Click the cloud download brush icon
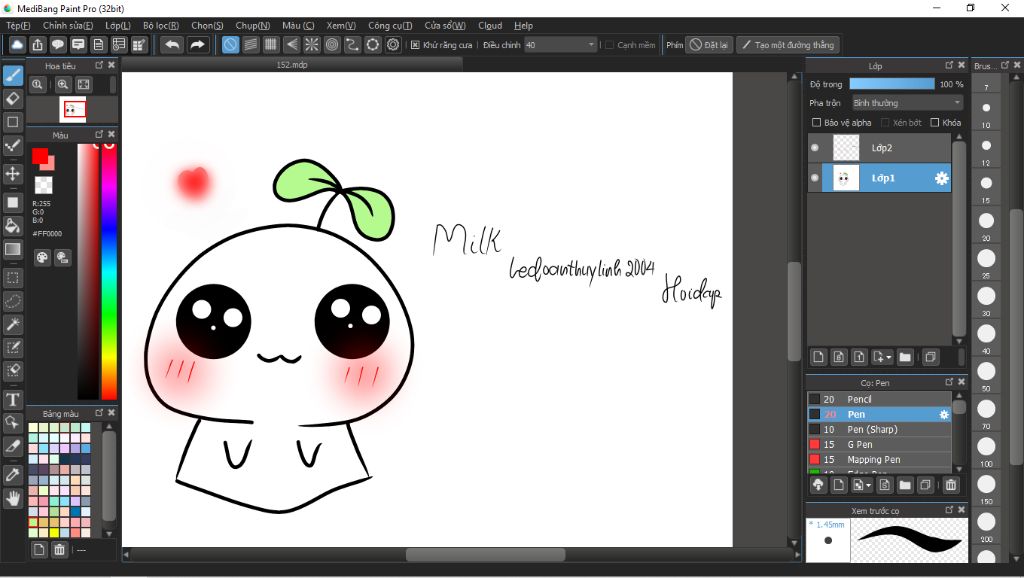 (818, 485)
